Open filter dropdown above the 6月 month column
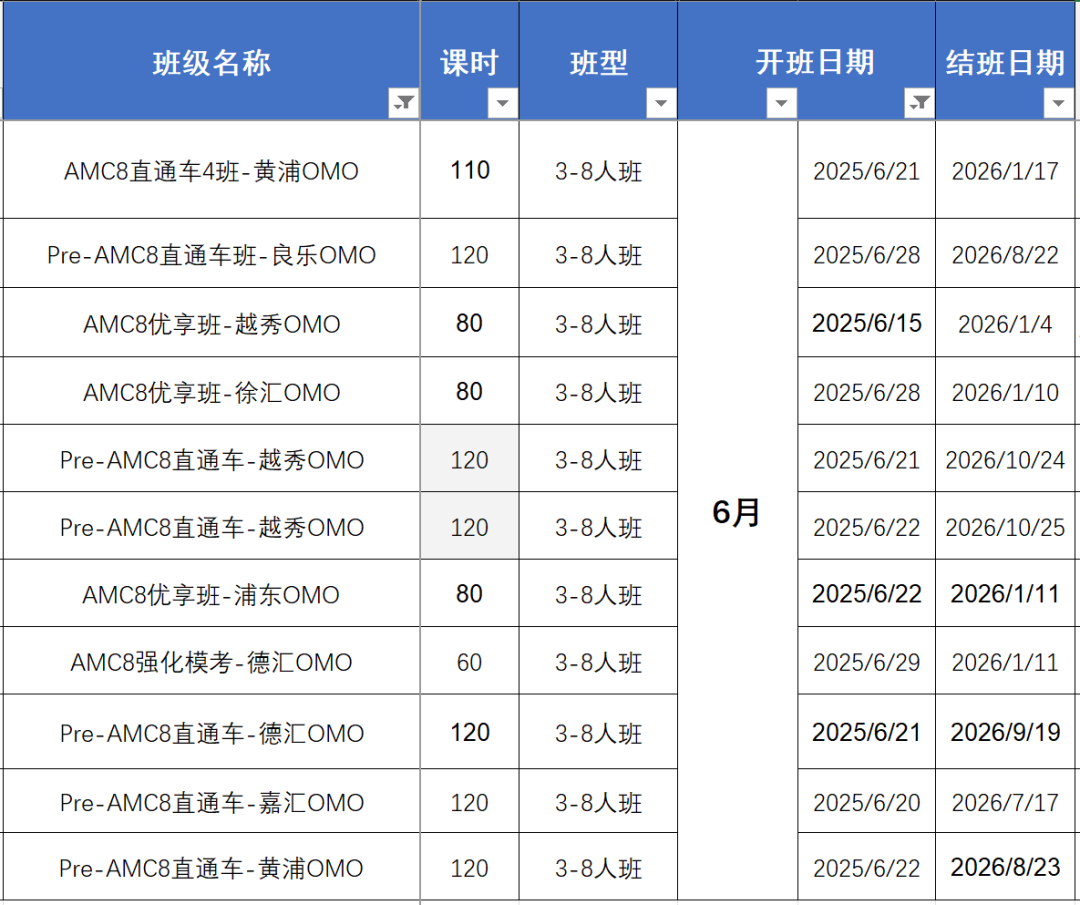This screenshot has width=1080, height=905. point(782,103)
